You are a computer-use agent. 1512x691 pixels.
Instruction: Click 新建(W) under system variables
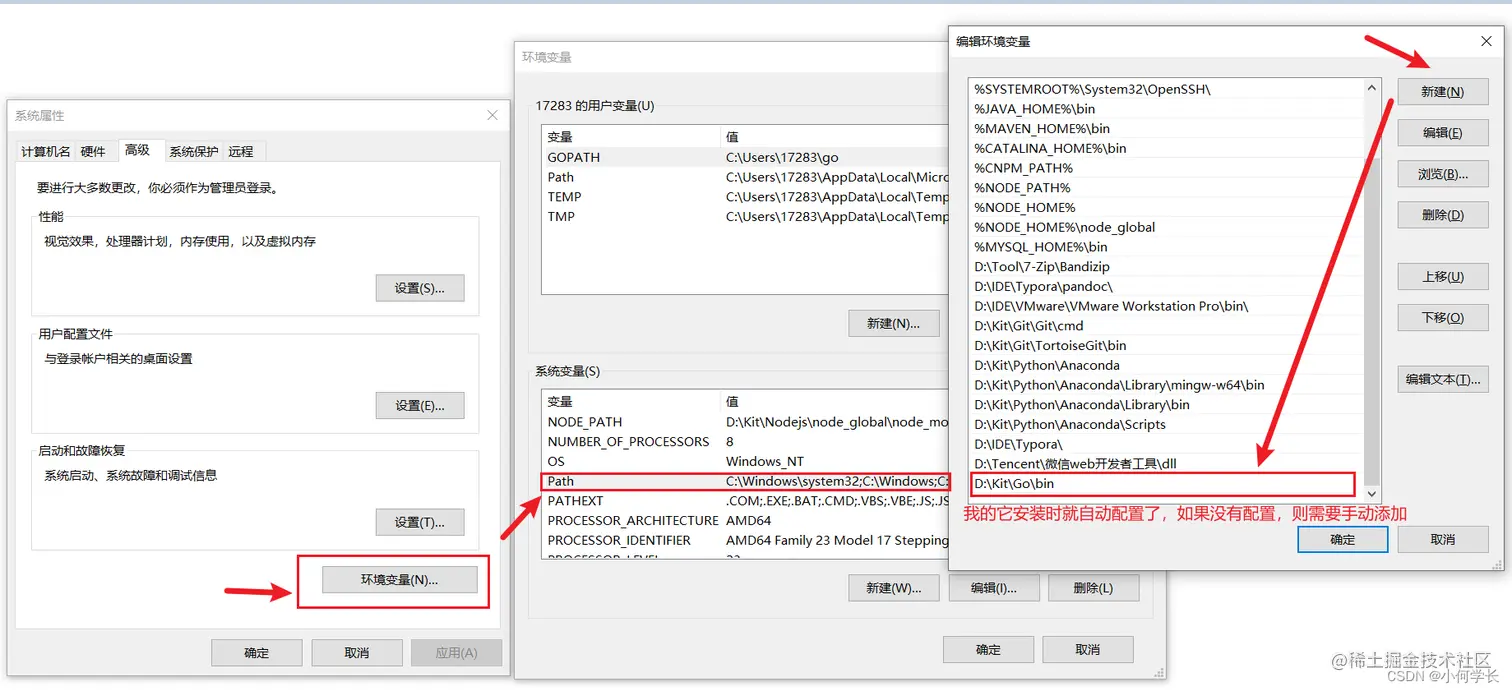point(894,588)
